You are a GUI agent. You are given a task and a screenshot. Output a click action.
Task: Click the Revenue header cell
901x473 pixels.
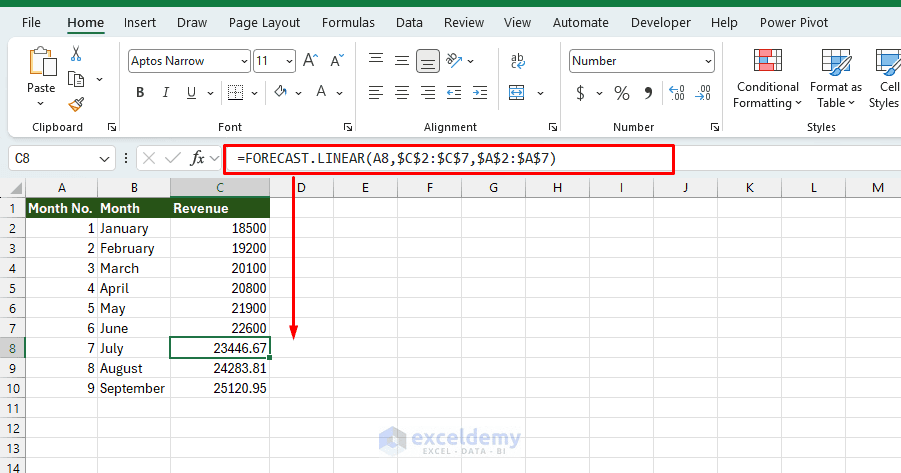tap(220, 208)
